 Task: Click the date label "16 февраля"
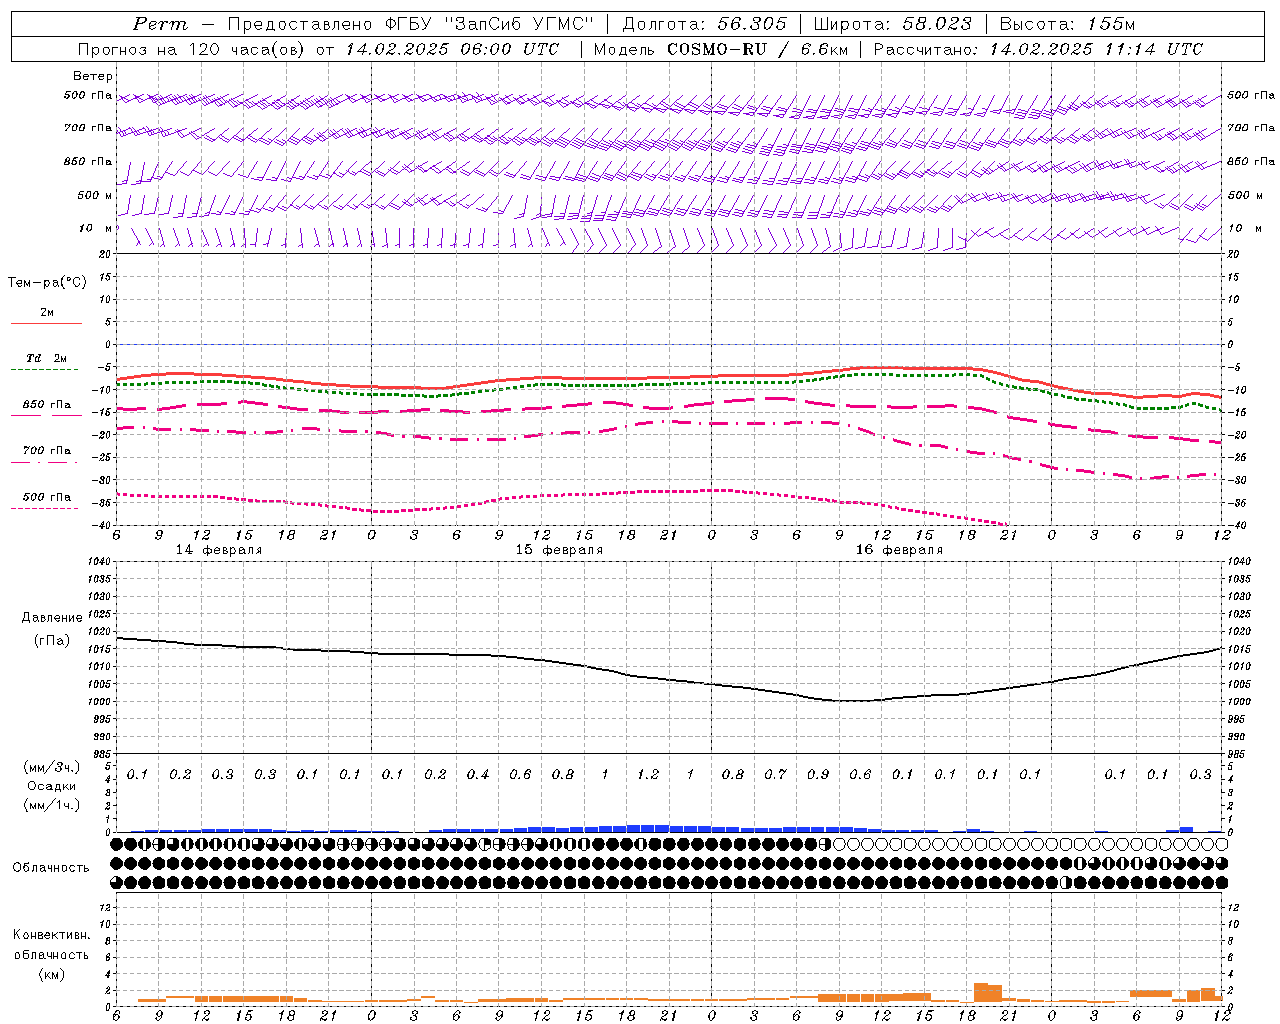[x=899, y=550]
